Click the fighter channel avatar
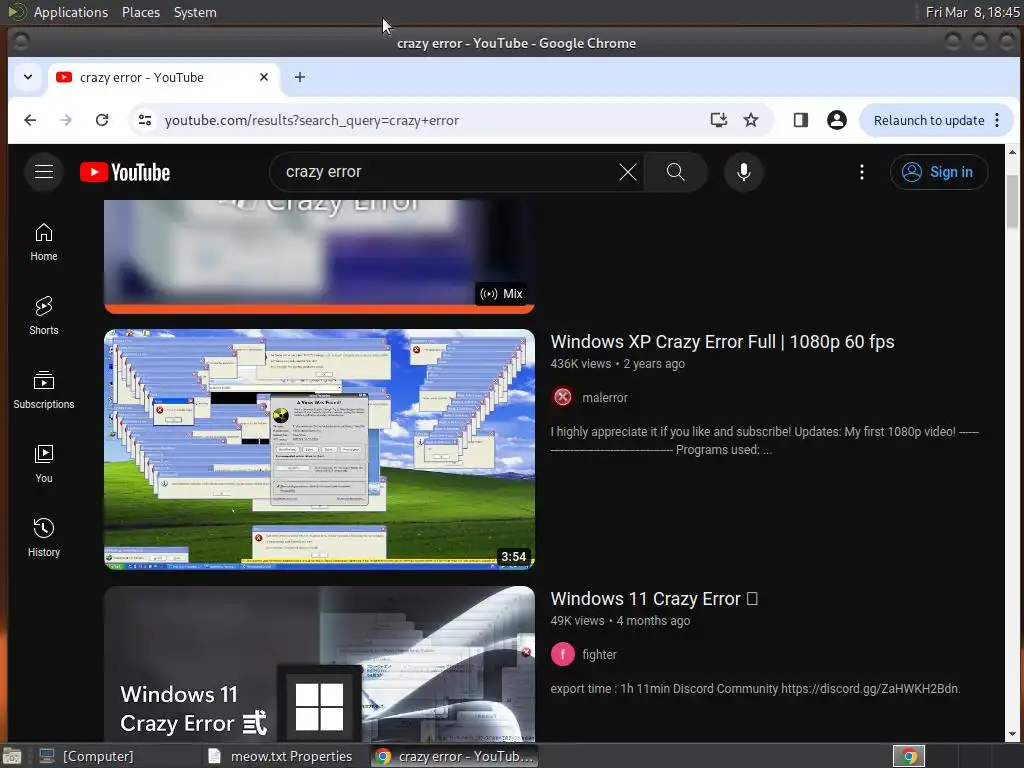 pyautogui.click(x=562, y=654)
